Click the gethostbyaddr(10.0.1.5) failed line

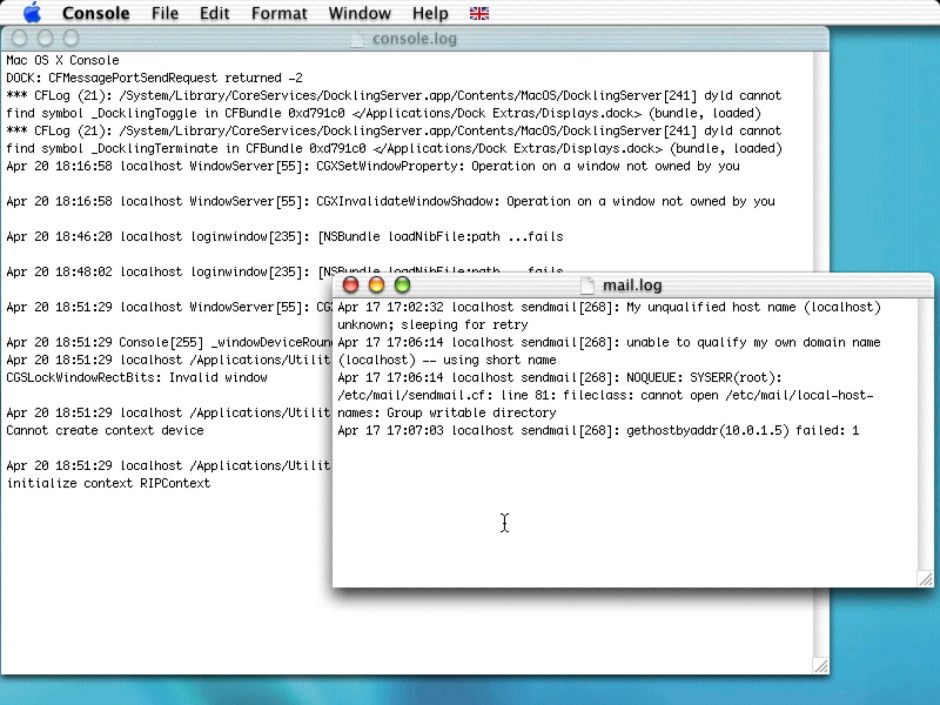(598, 430)
